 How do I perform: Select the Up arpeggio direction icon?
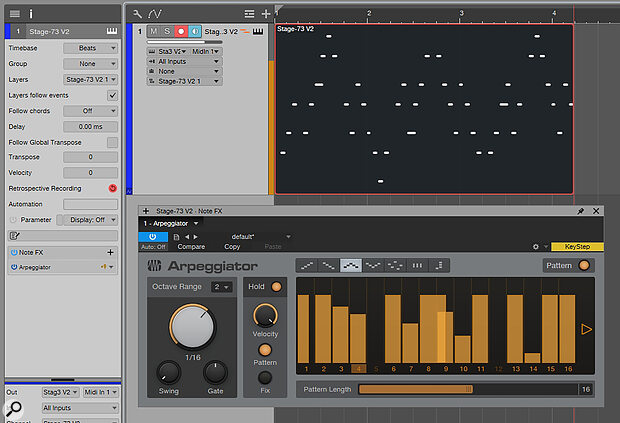click(307, 266)
